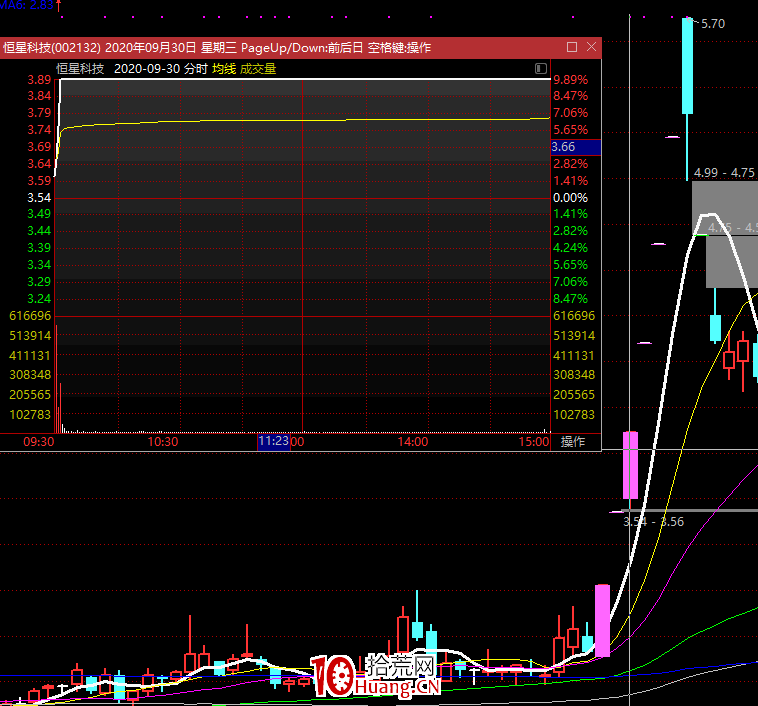Click the 3.54 - 3.56 gap label
Screen dimensions: 758x706
tap(653, 521)
